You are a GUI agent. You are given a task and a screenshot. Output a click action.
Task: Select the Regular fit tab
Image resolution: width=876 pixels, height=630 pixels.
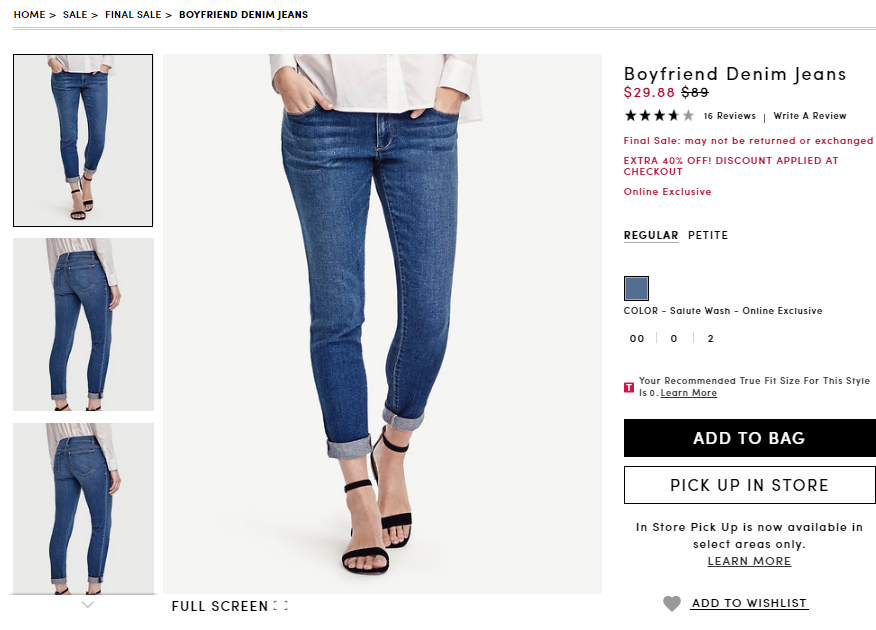(x=651, y=235)
